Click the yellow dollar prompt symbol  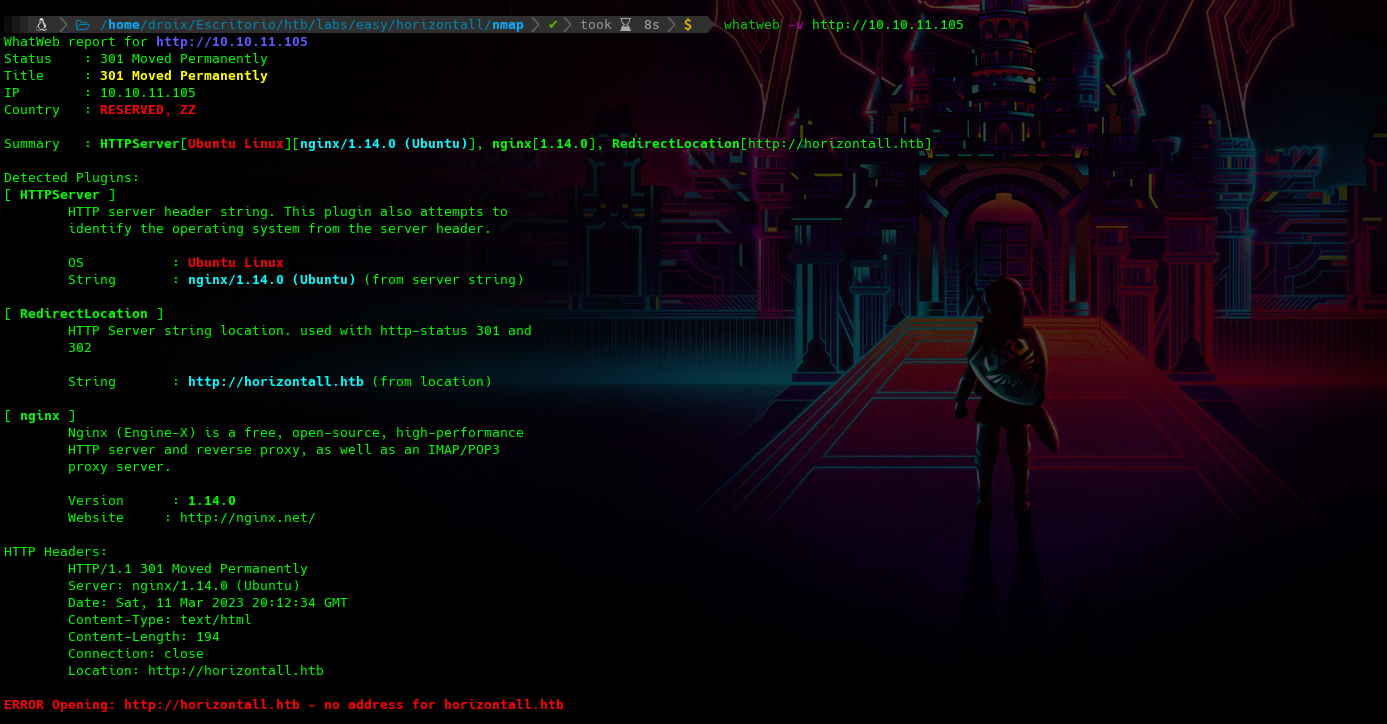(687, 24)
